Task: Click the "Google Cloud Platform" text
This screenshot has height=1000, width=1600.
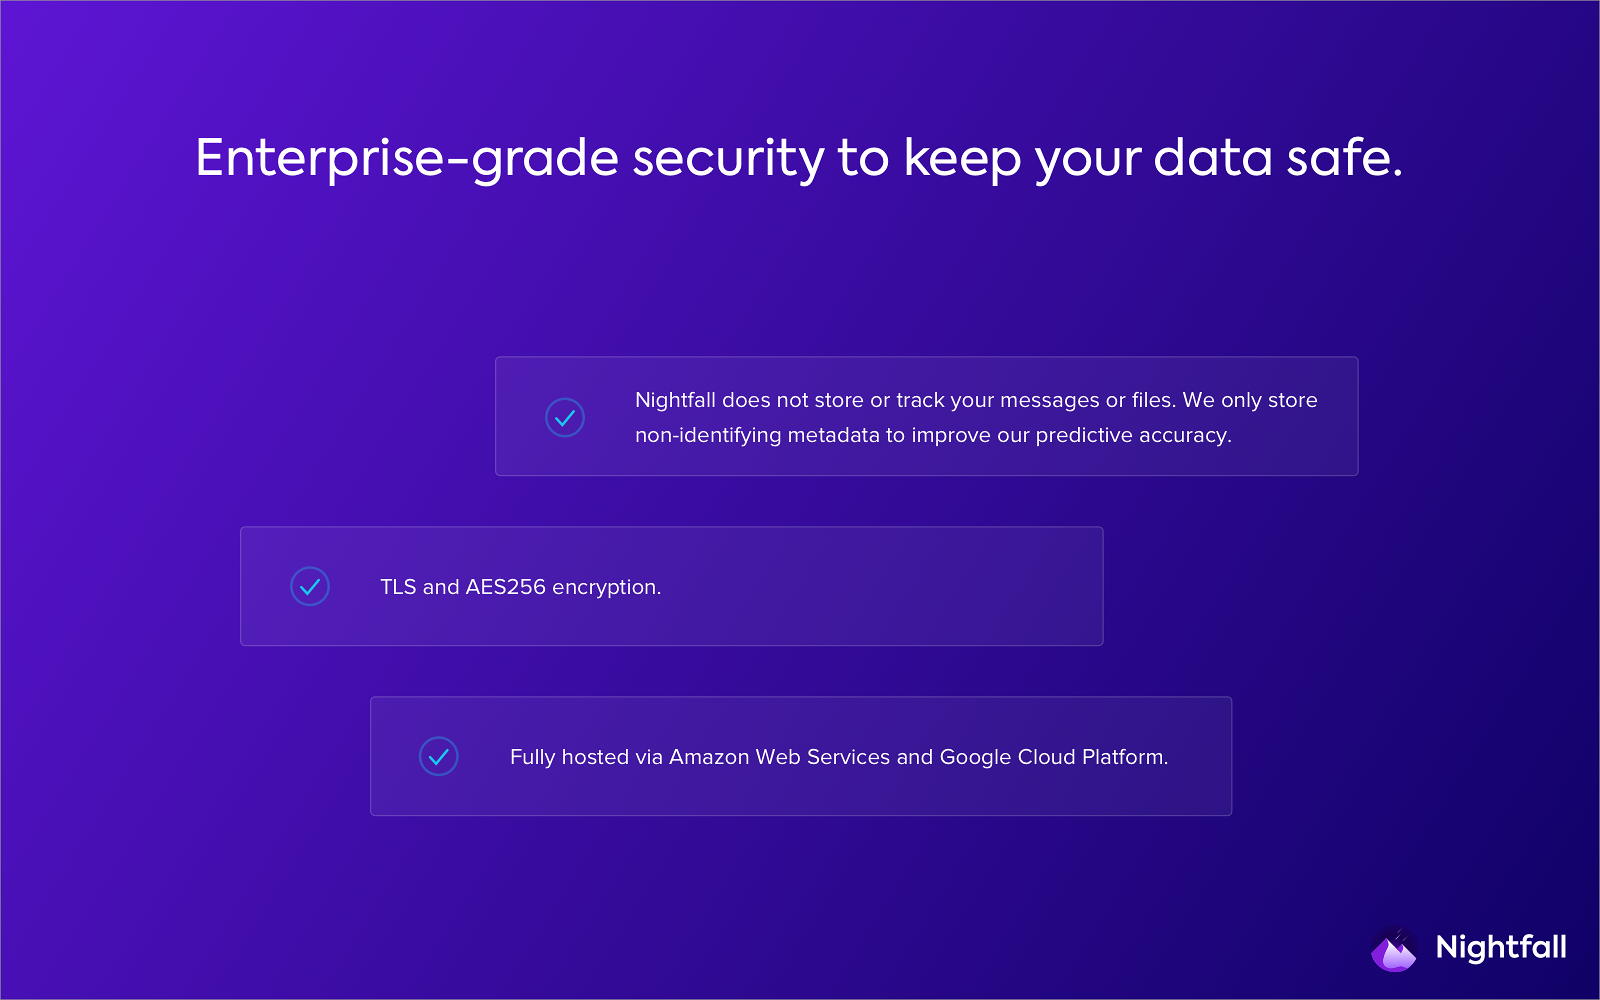Action: pos(1053,757)
